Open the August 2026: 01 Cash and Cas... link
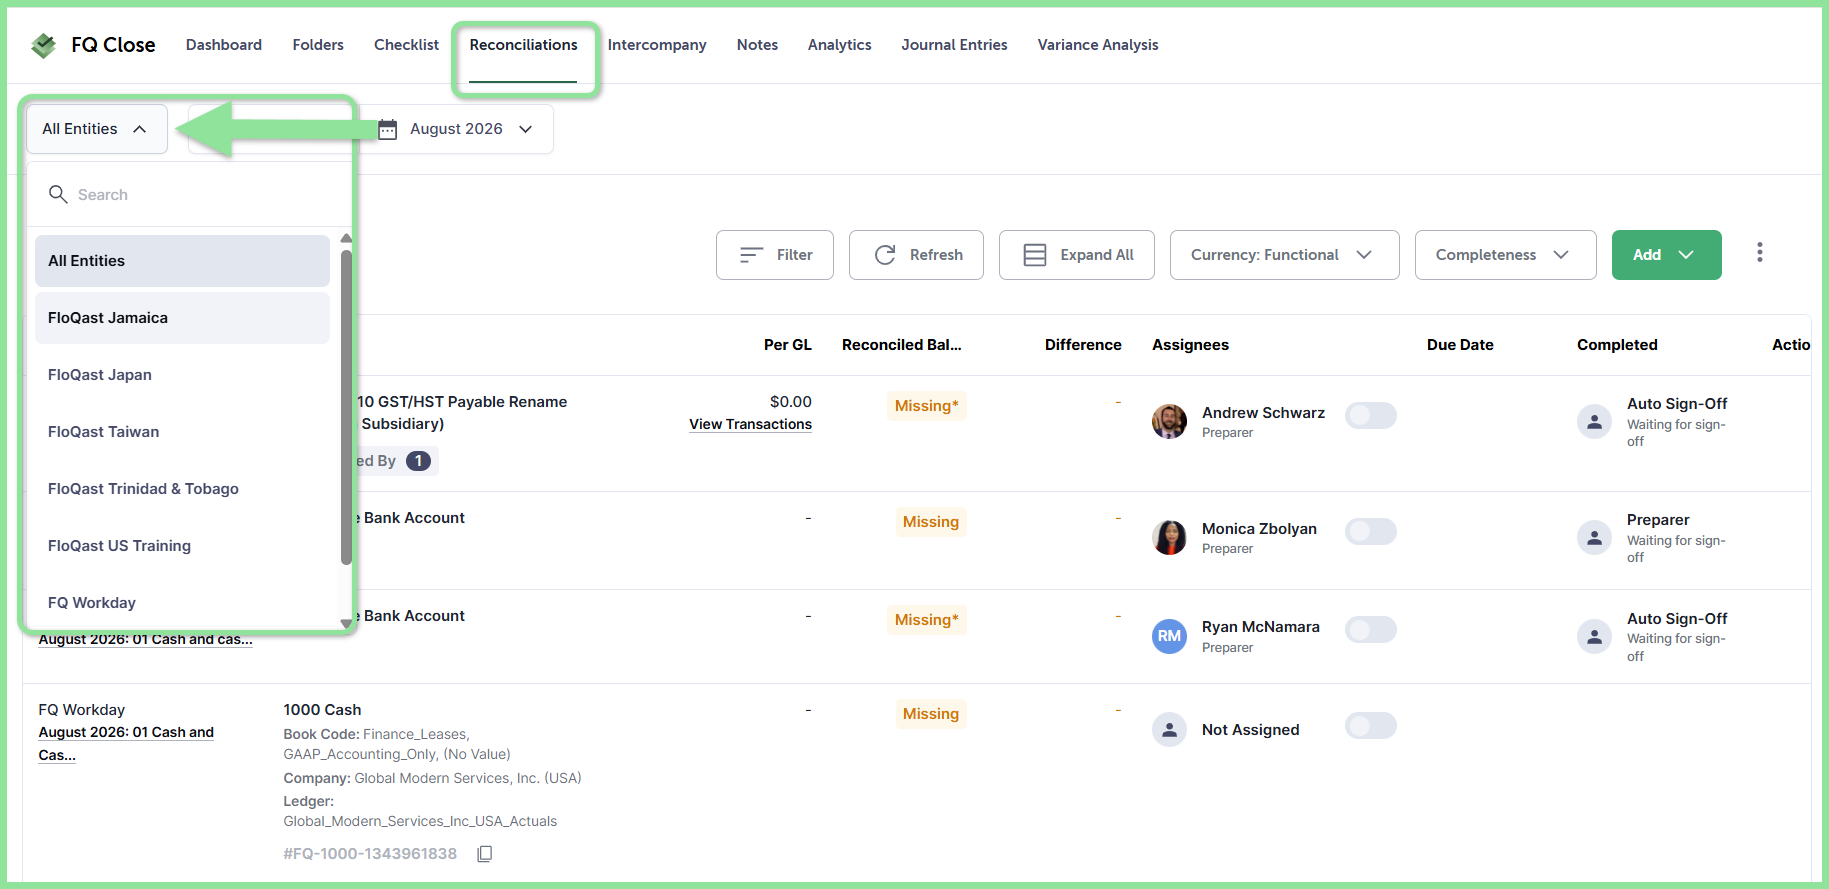Screen dimensions: 1829x889 (x=126, y=744)
